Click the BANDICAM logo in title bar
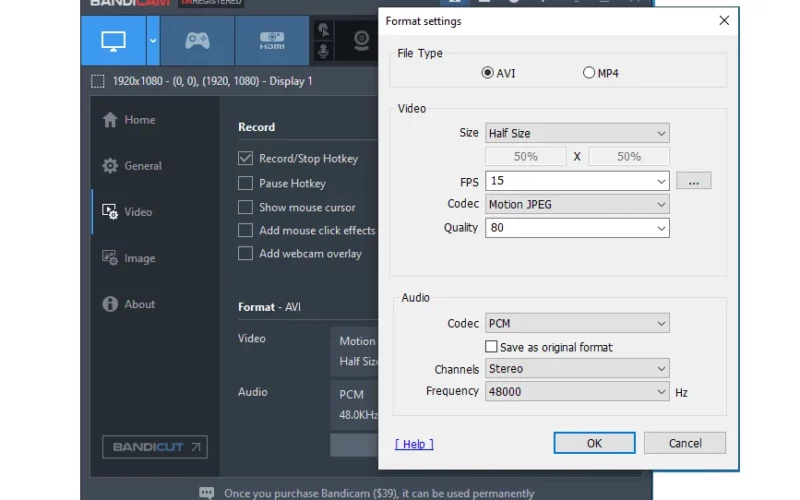This screenshot has width=800, height=500. tap(130, 3)
